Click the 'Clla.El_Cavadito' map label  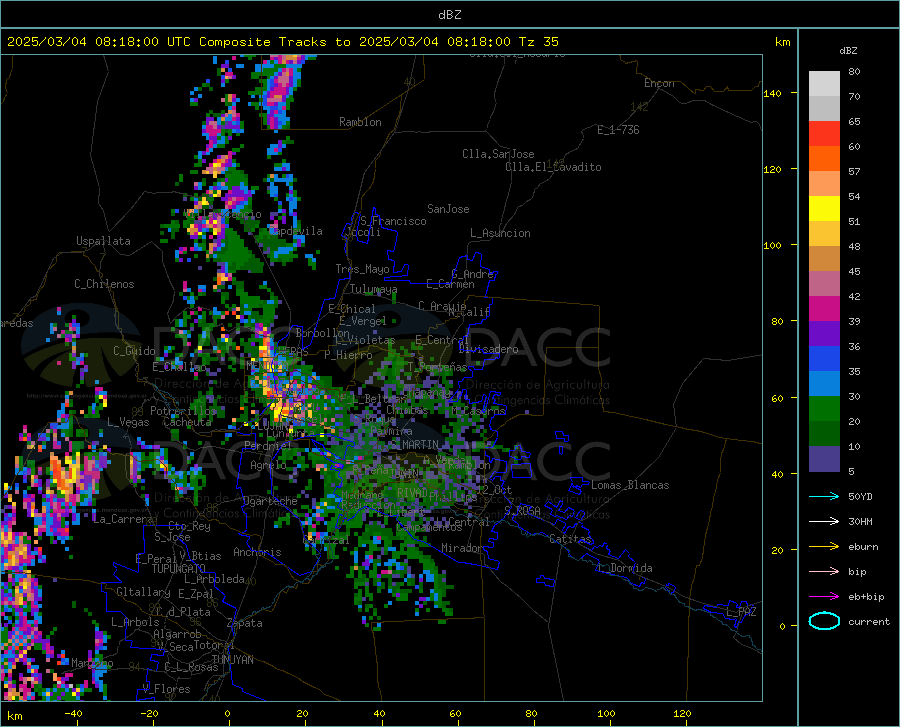click(553, 167)
